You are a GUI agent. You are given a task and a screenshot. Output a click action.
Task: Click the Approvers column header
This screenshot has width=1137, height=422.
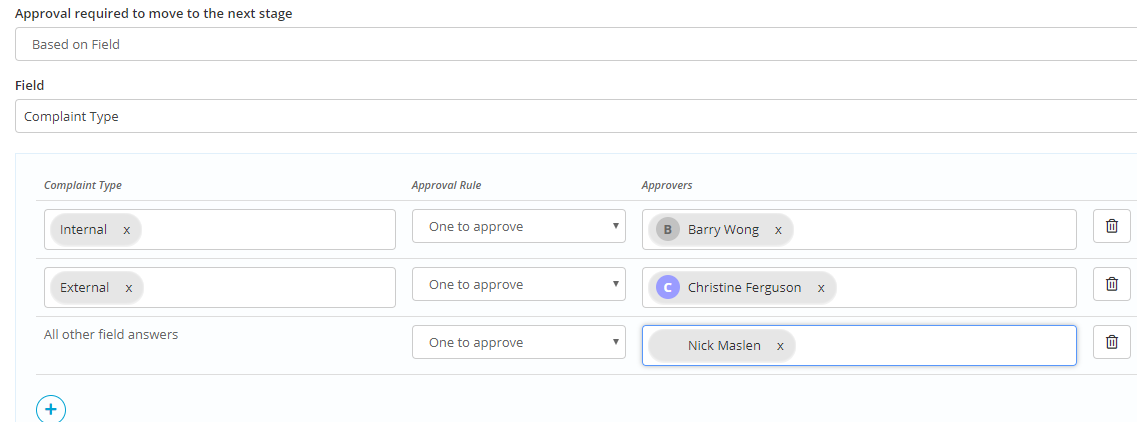pos(666,185)
